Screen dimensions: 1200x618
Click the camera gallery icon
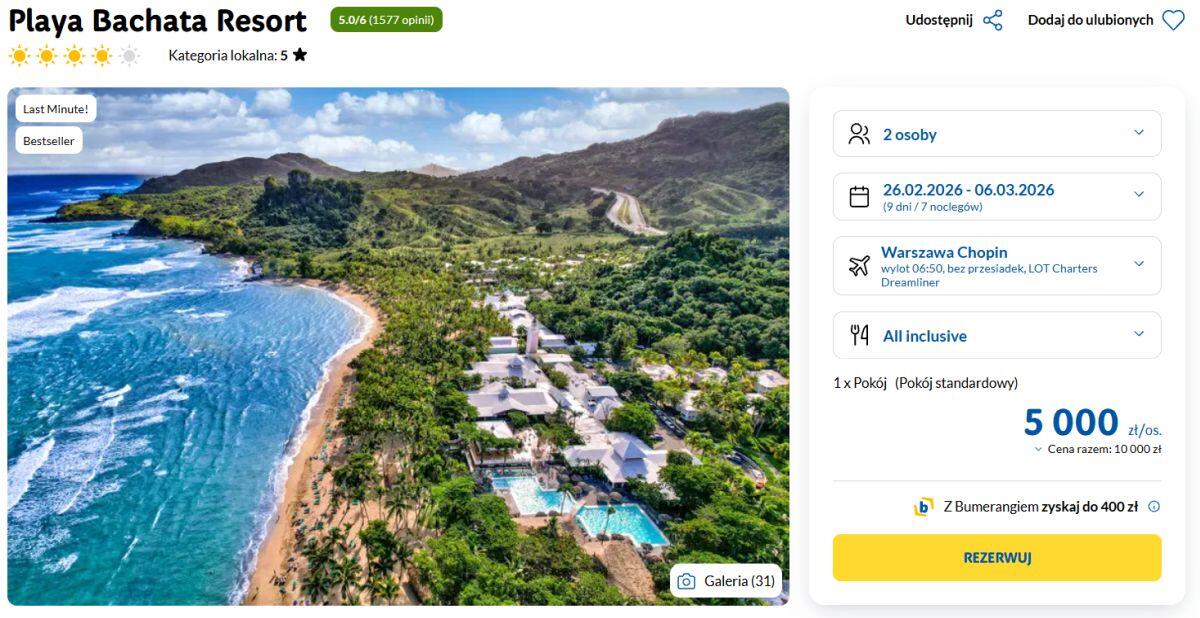click(x=686, y=581)
